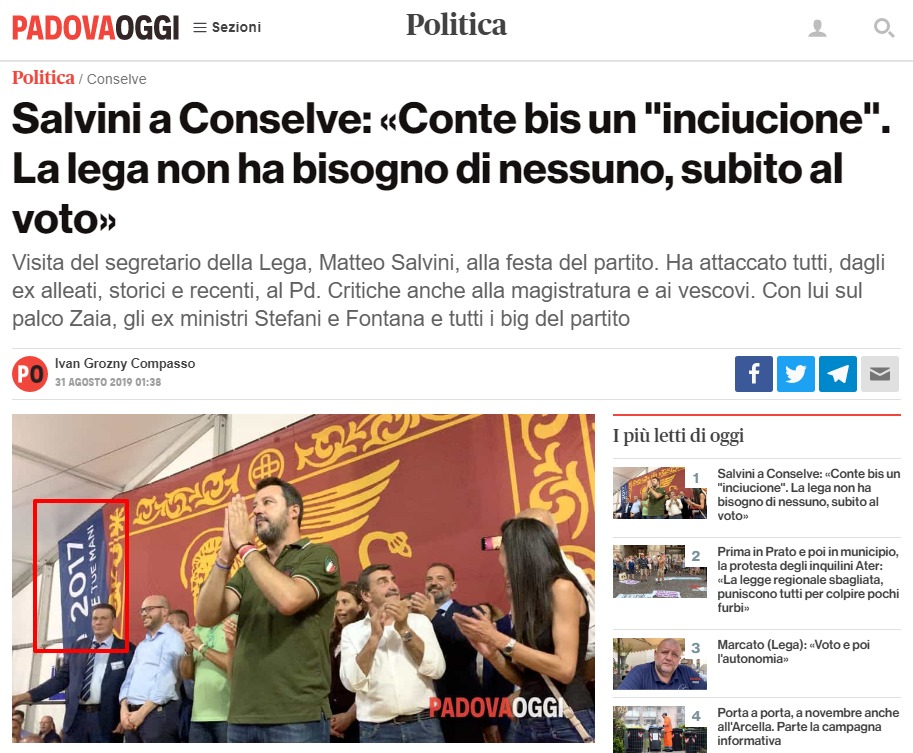The height and width of the screenshot is (753, 913).
Task: Share article on Facebook
Action: pyautogui.click(x=753, y=374)
